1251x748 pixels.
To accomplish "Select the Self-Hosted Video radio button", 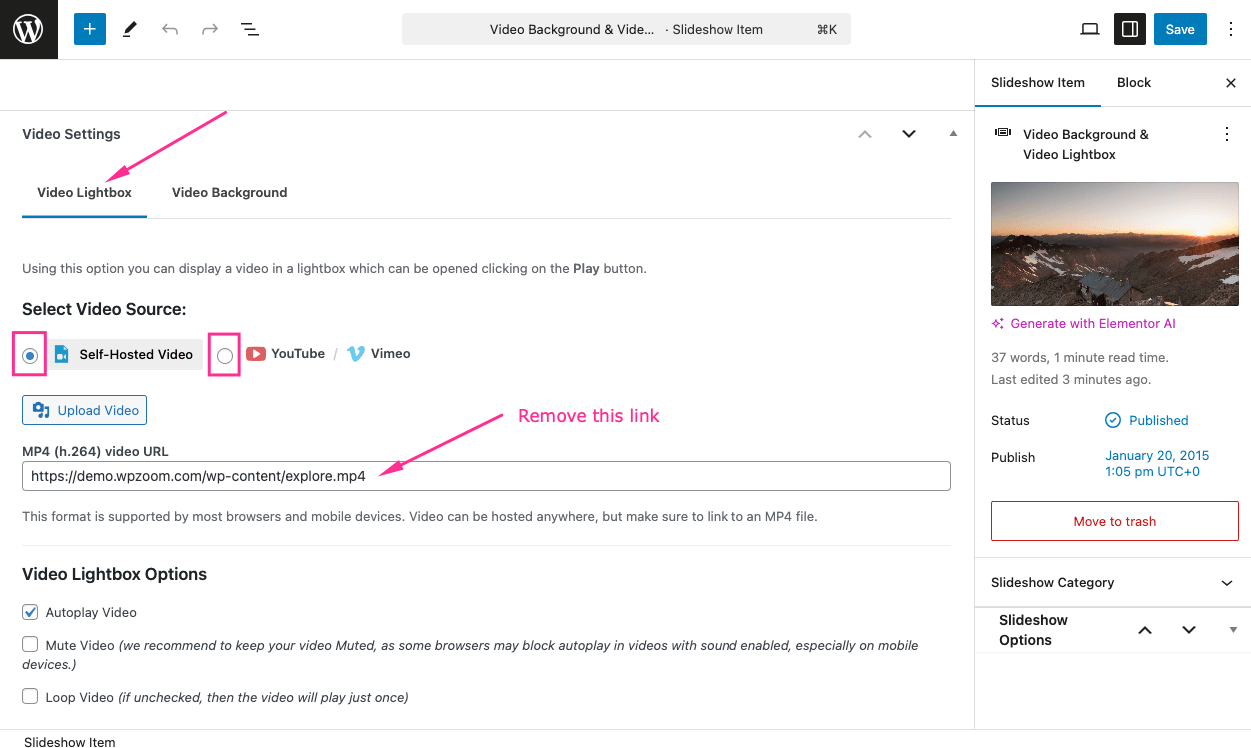I will [30, 355].
